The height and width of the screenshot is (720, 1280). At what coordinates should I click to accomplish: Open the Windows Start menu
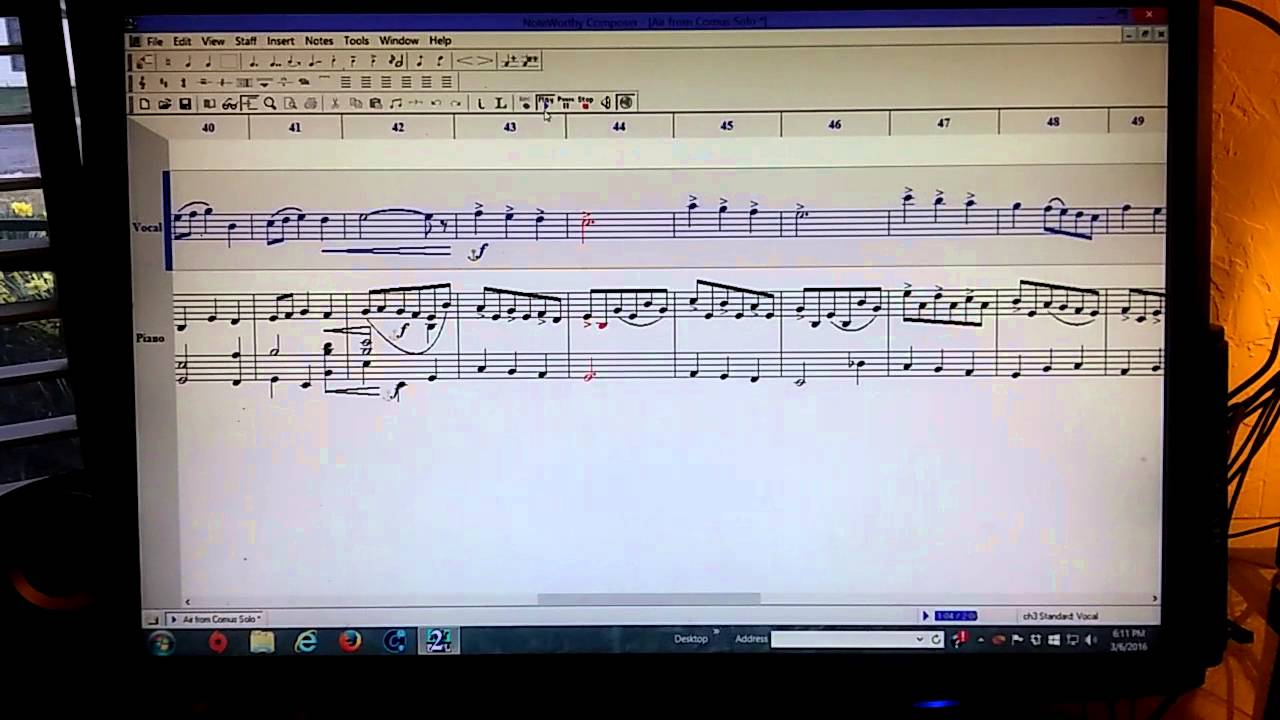[x=162, y=642]
